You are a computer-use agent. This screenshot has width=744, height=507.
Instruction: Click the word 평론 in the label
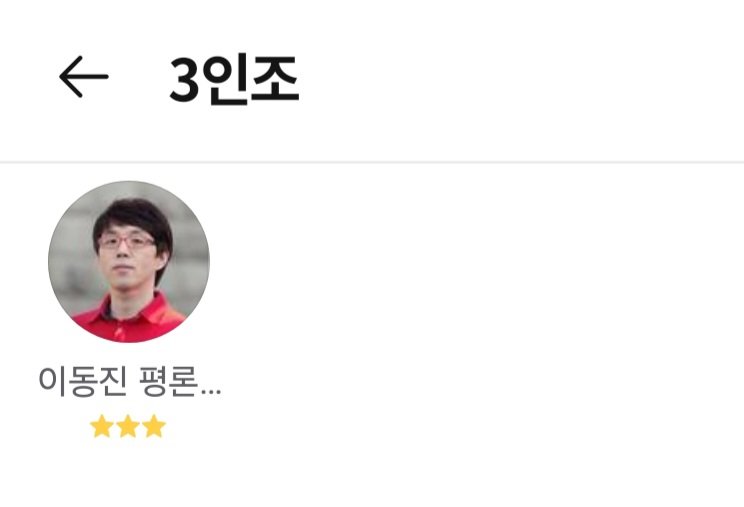click(x=169, y=382)
